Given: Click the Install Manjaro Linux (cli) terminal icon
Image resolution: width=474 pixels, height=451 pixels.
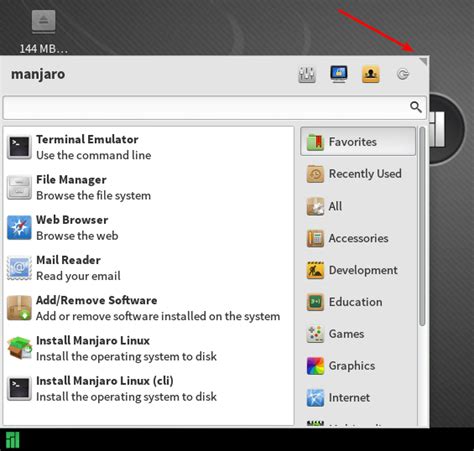Looking at the screenshot, I should click(19, 388).
